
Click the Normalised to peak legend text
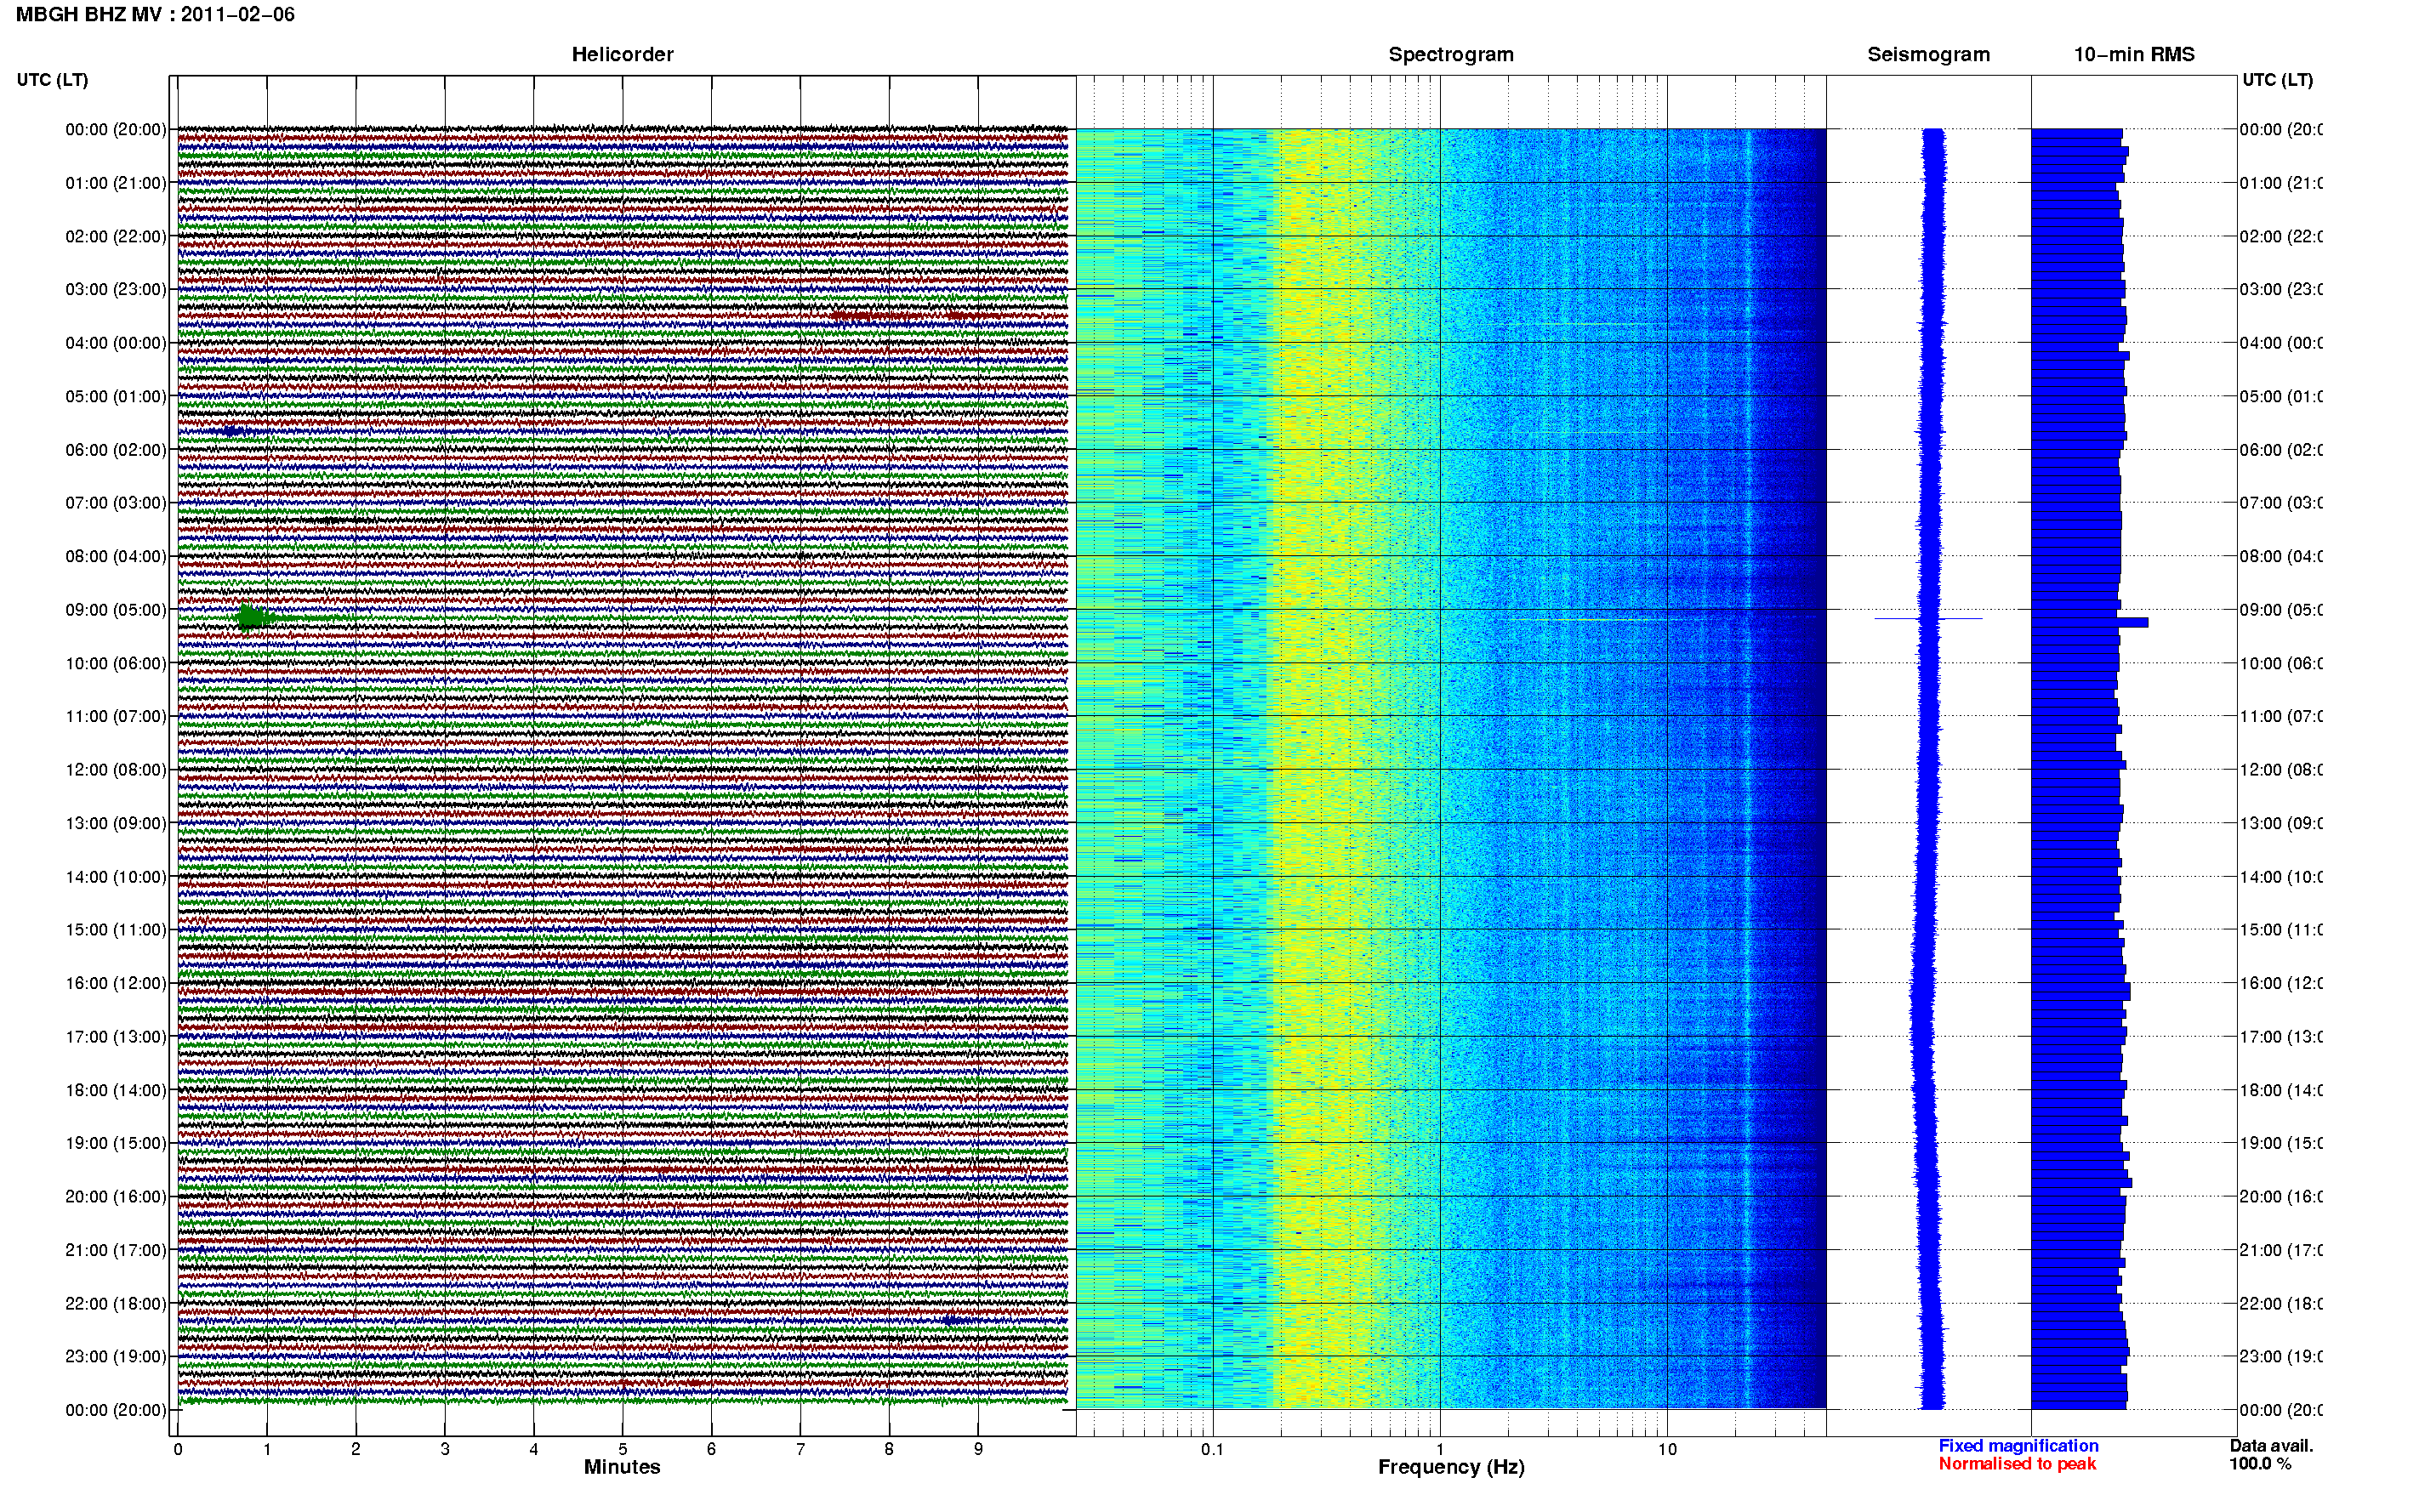2017,1464
